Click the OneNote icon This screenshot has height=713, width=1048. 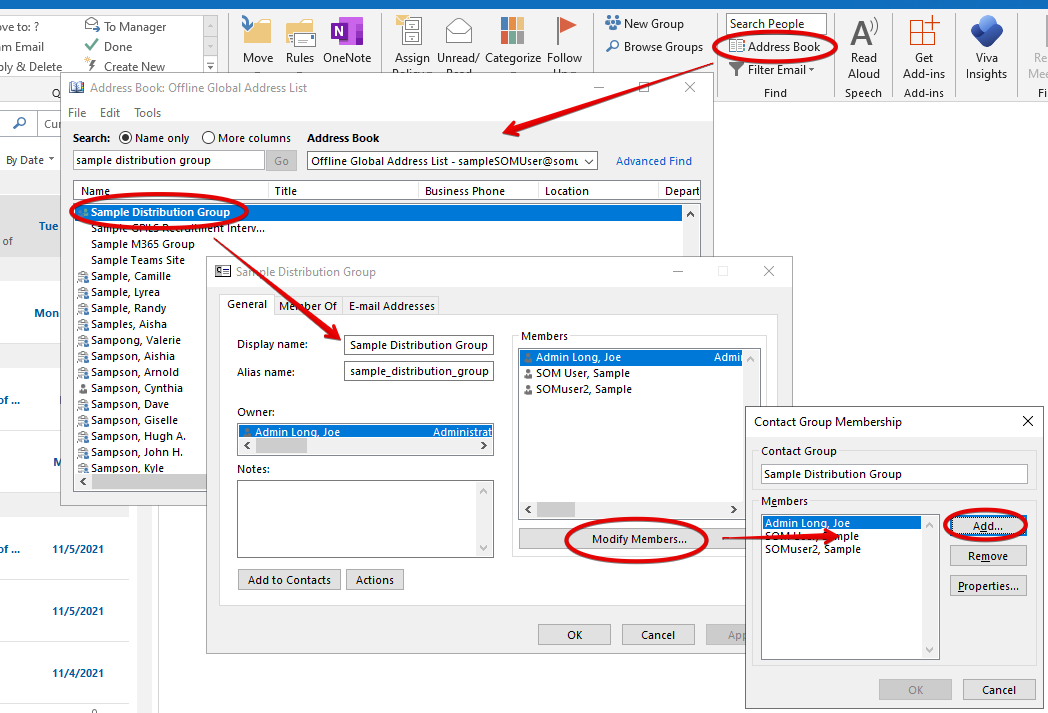tap(347, 32)
